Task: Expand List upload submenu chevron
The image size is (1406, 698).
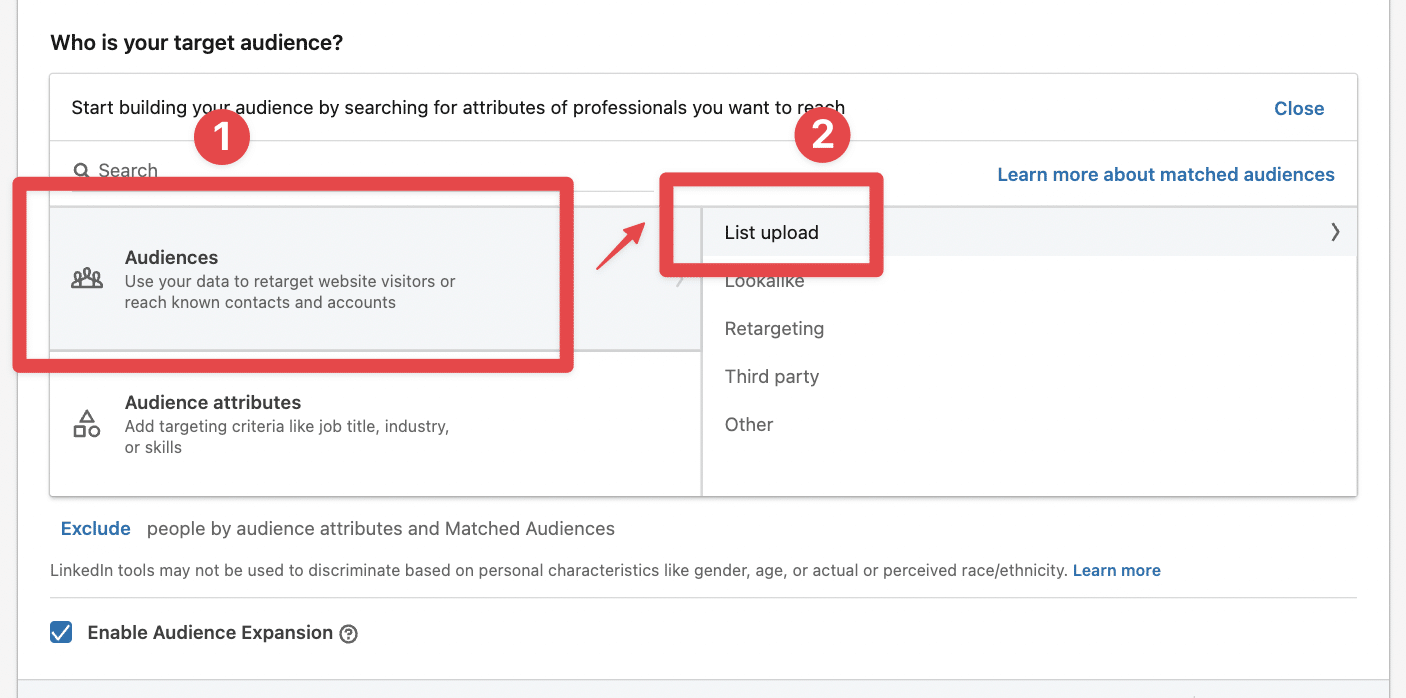Action: [1335, 232]
